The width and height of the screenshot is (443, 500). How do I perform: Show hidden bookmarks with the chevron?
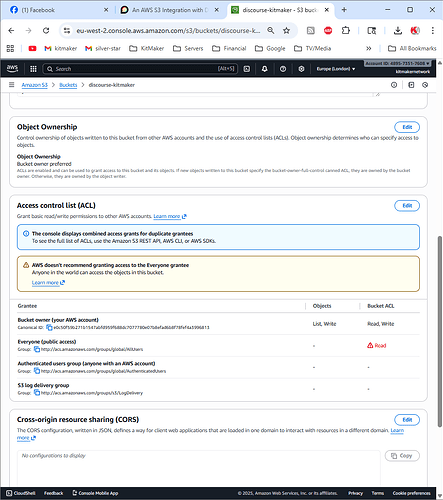[x=369, y=49]
